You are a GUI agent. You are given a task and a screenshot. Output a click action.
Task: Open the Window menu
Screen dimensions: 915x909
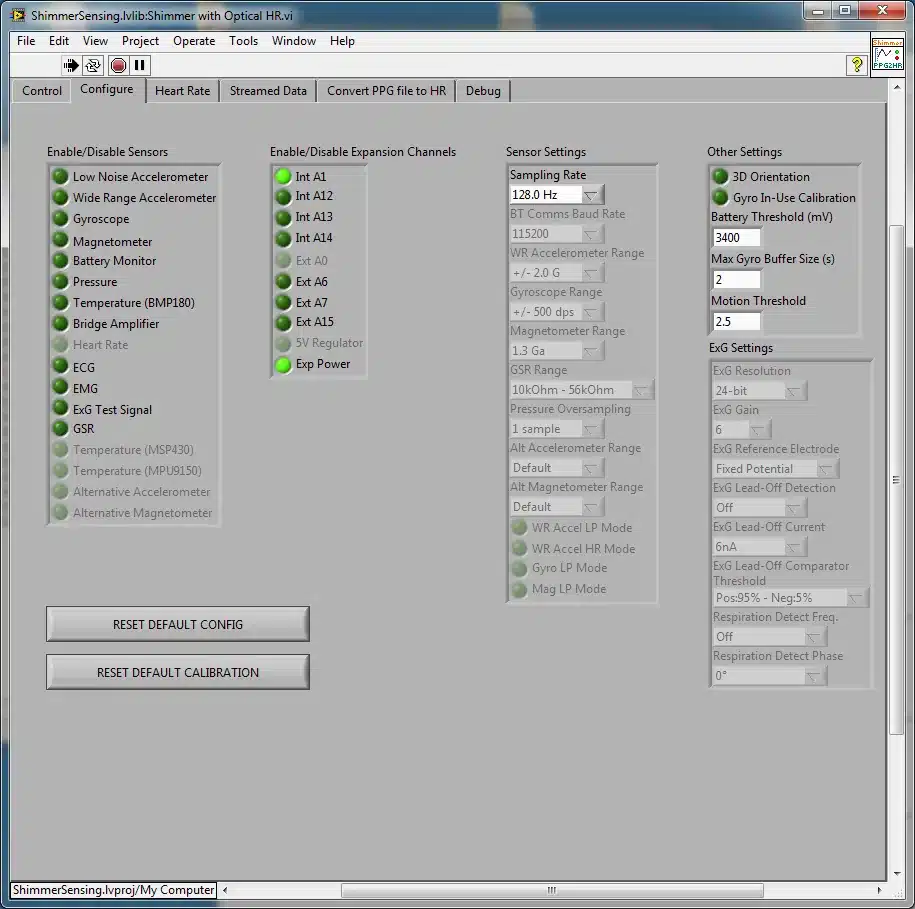click(294, 41)
